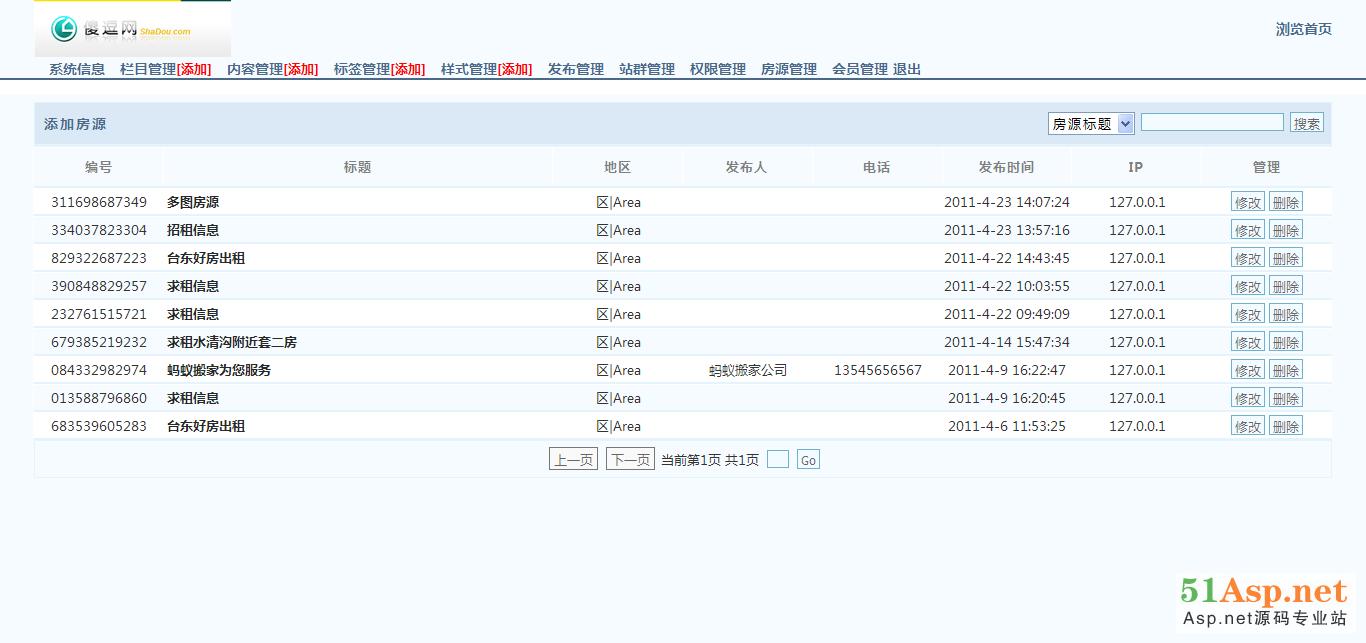Click the page number input box
Screen dimensions: 1366x643
point(778,460)
